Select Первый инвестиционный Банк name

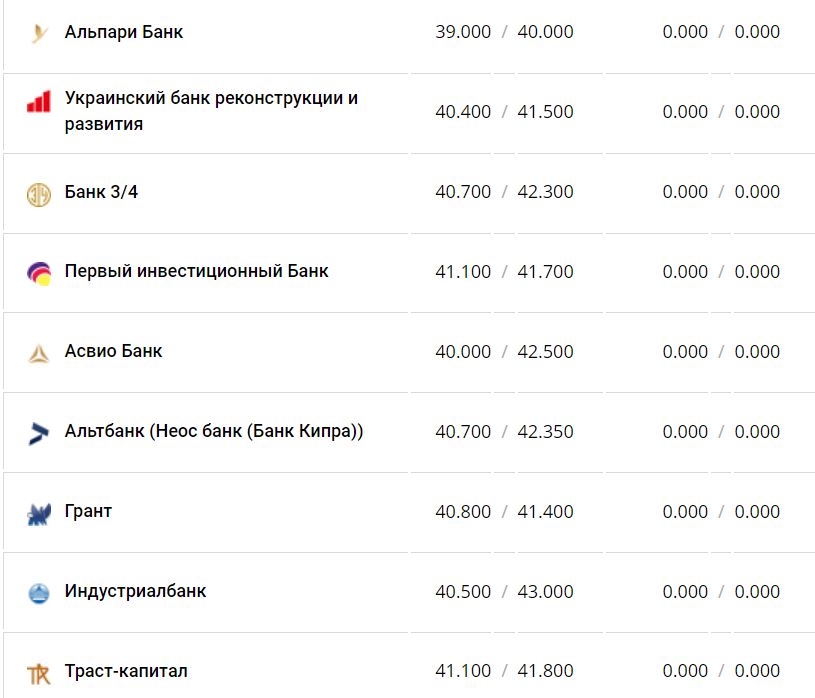[196, 271]
